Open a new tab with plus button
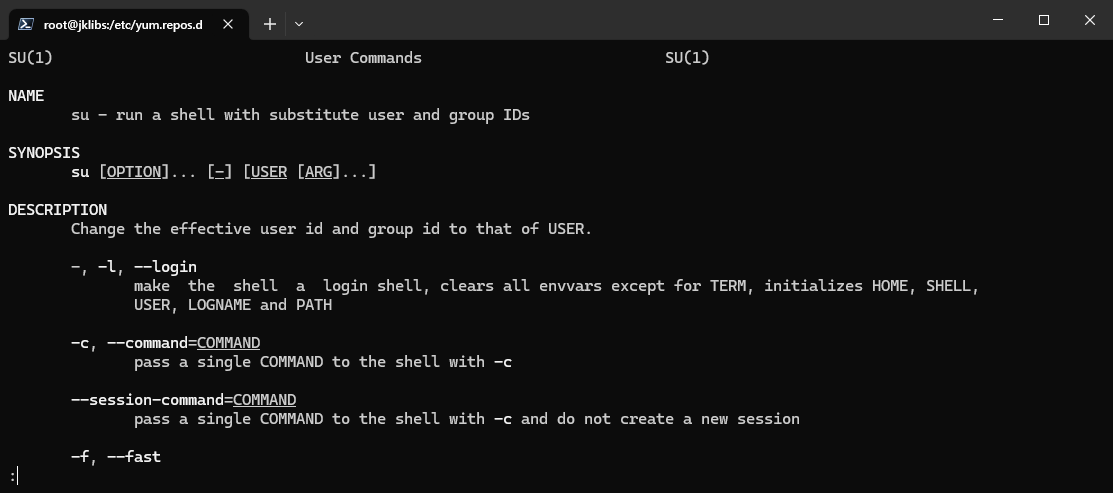Screen dimensions: 1113x493 tap(270, 24)
